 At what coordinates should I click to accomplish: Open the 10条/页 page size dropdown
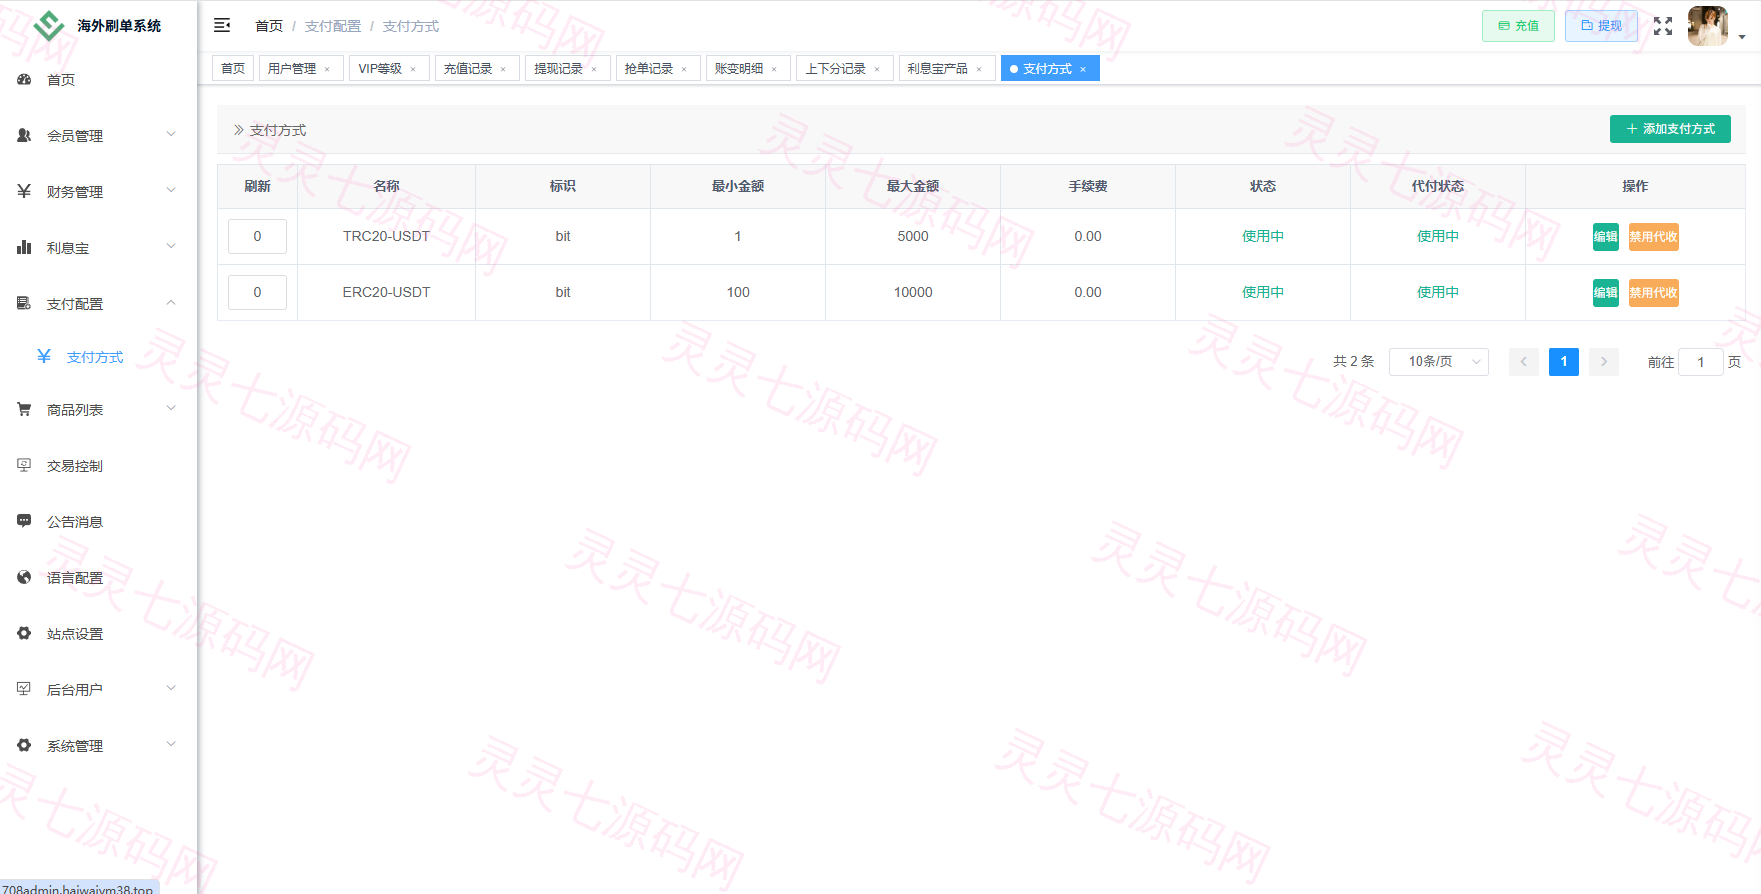coord(1438,361)
